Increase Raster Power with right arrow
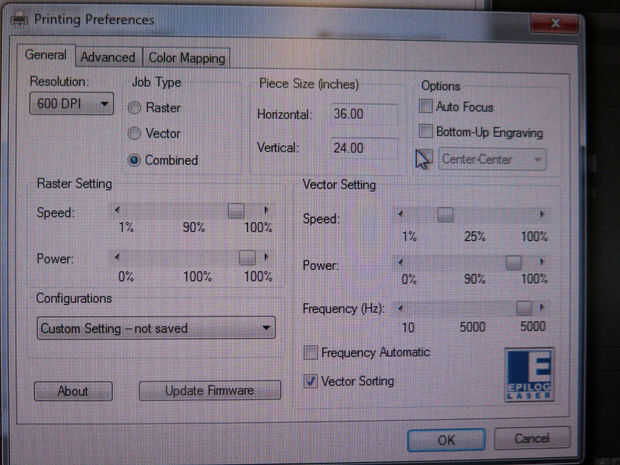The image size is (620, 465). [x=266, y=257]
